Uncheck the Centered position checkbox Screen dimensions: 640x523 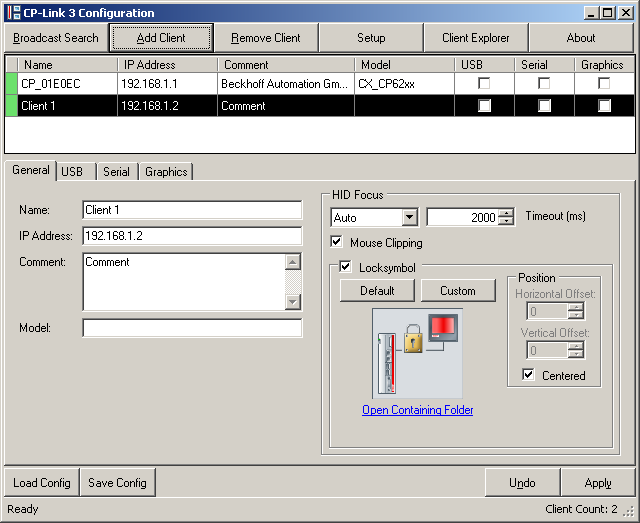(528, 375)
